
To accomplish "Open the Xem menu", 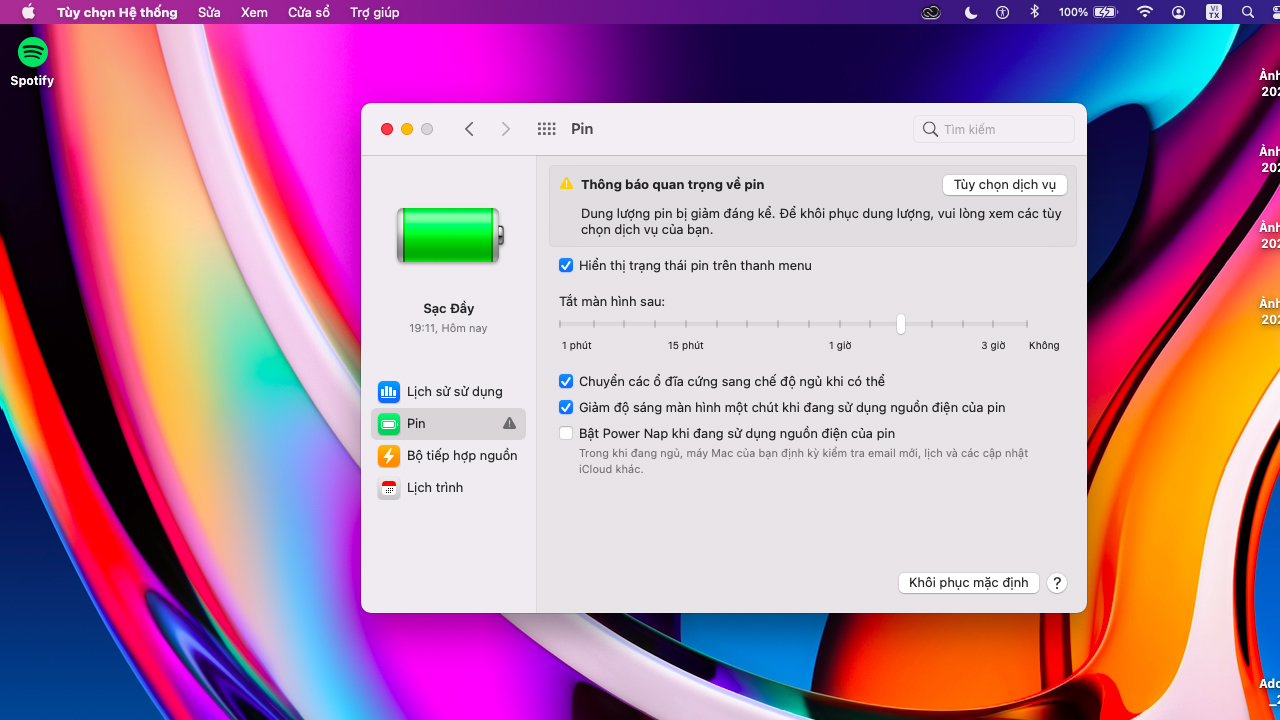I will pos(254,12).
